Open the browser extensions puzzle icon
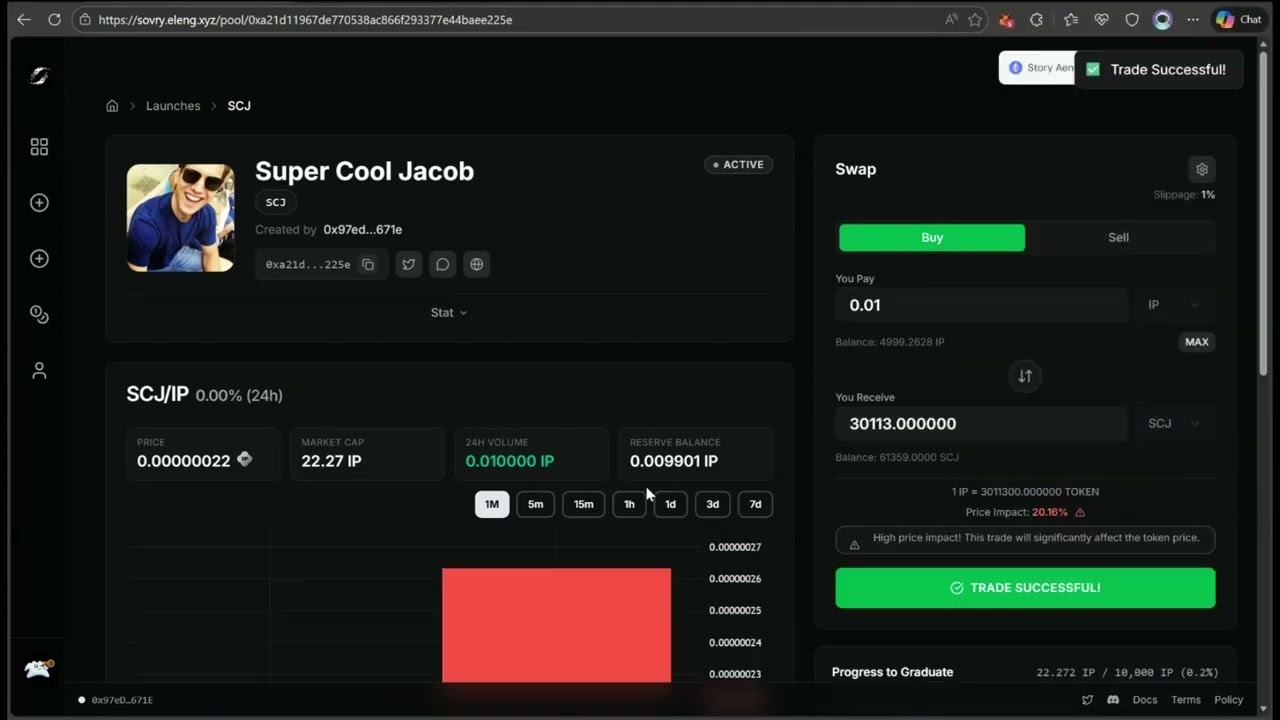Screen dimensions: 1280x720 pyautogui.click(x=1036, y=19)
